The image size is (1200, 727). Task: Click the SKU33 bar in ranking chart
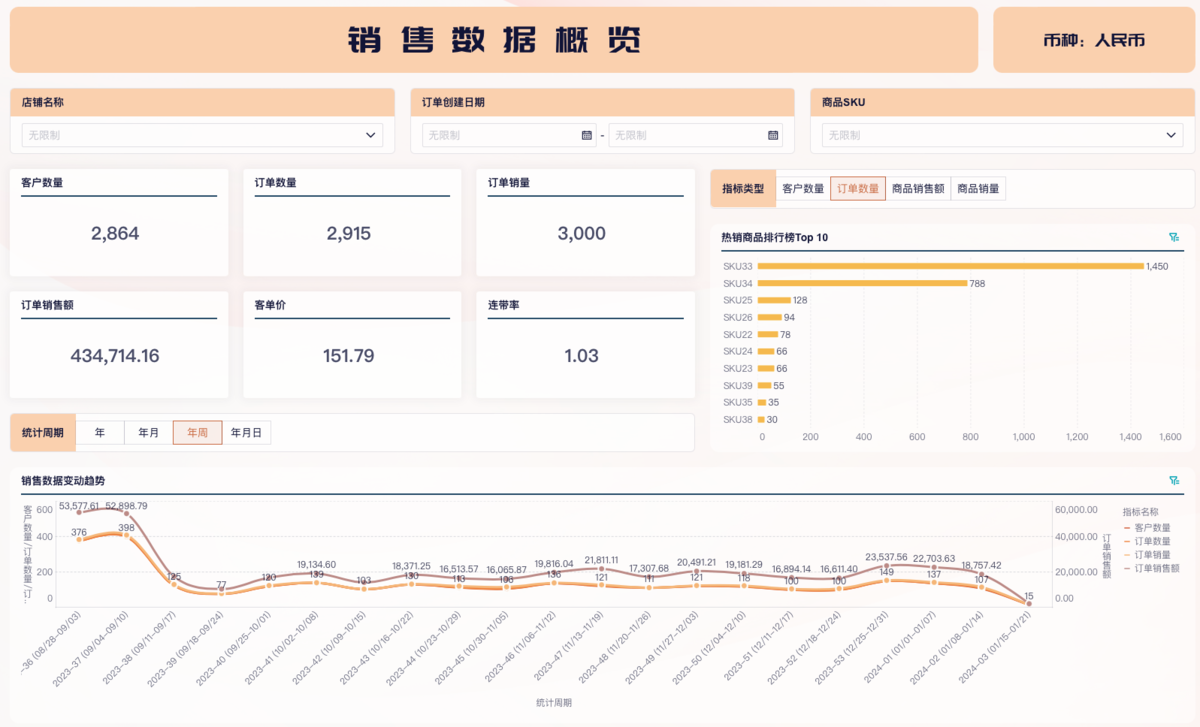[x=950, y=266]
